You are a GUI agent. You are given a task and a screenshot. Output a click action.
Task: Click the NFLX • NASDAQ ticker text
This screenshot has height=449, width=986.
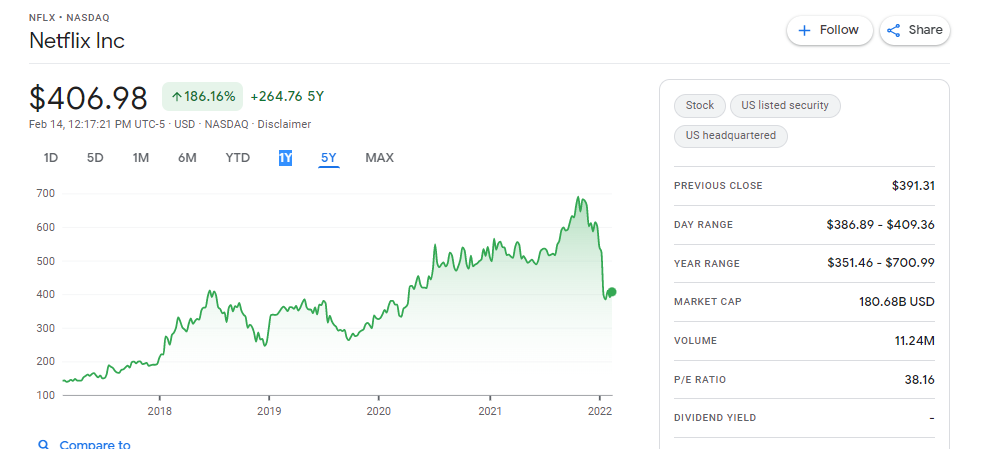tap(69, 18)
